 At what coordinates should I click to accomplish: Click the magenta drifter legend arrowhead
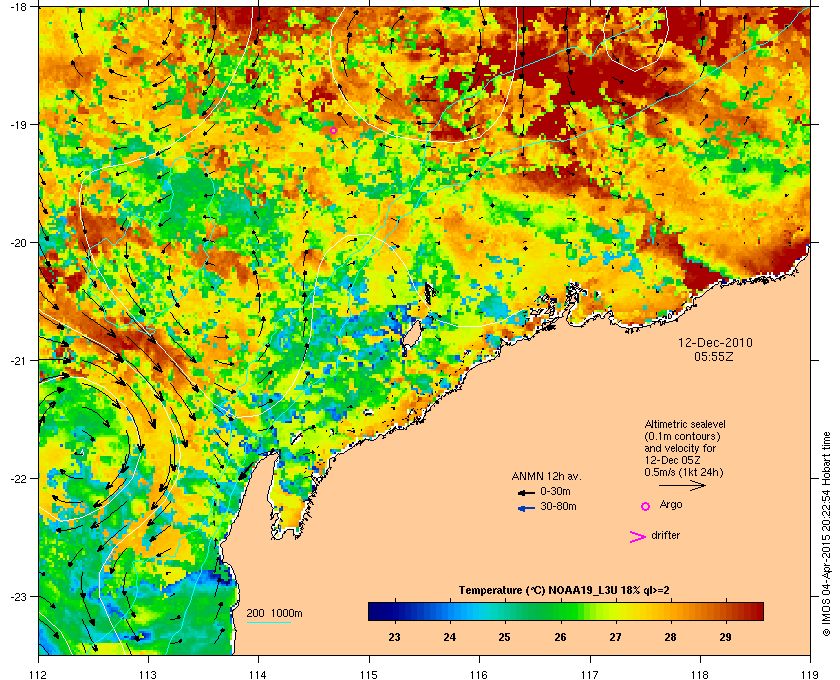click(638, 537)
